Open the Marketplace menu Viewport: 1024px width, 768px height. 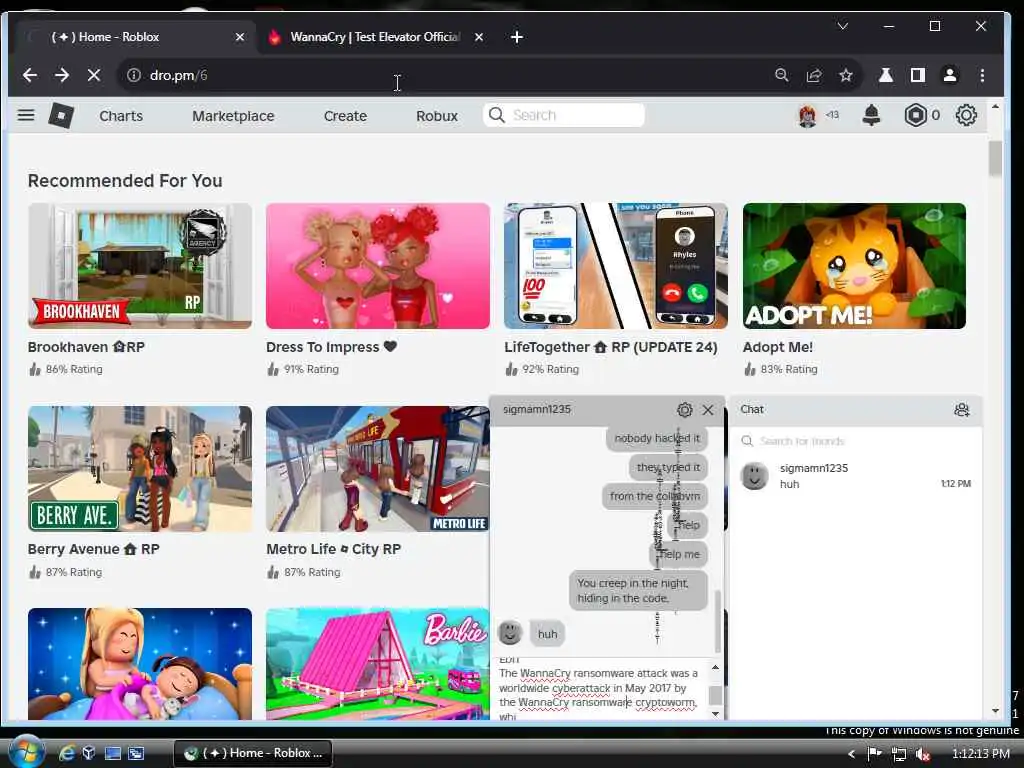coord(233,116)
